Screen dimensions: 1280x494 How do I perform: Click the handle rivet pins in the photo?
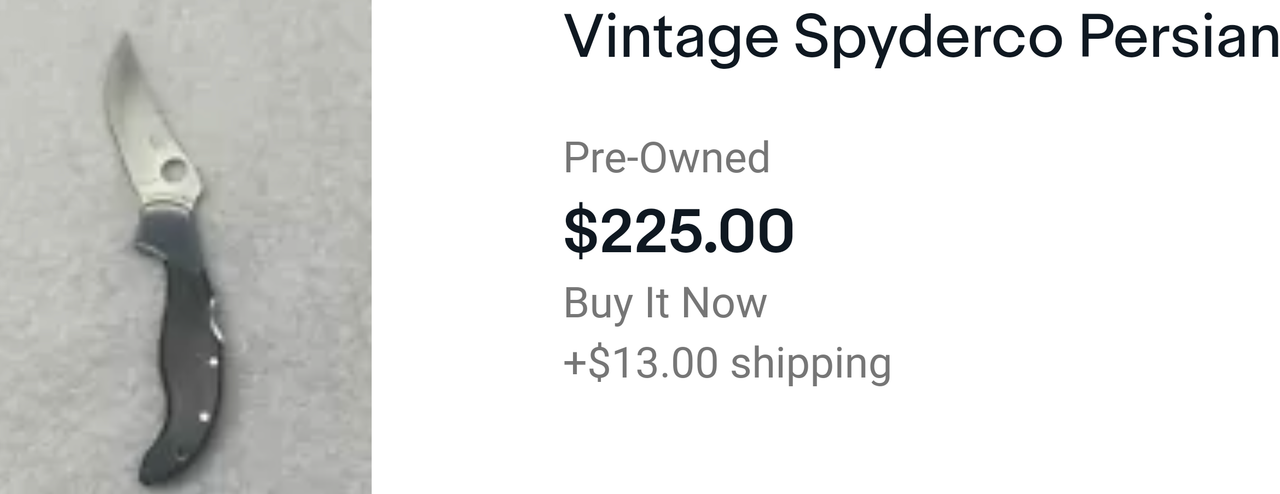(x=211, y=364)
